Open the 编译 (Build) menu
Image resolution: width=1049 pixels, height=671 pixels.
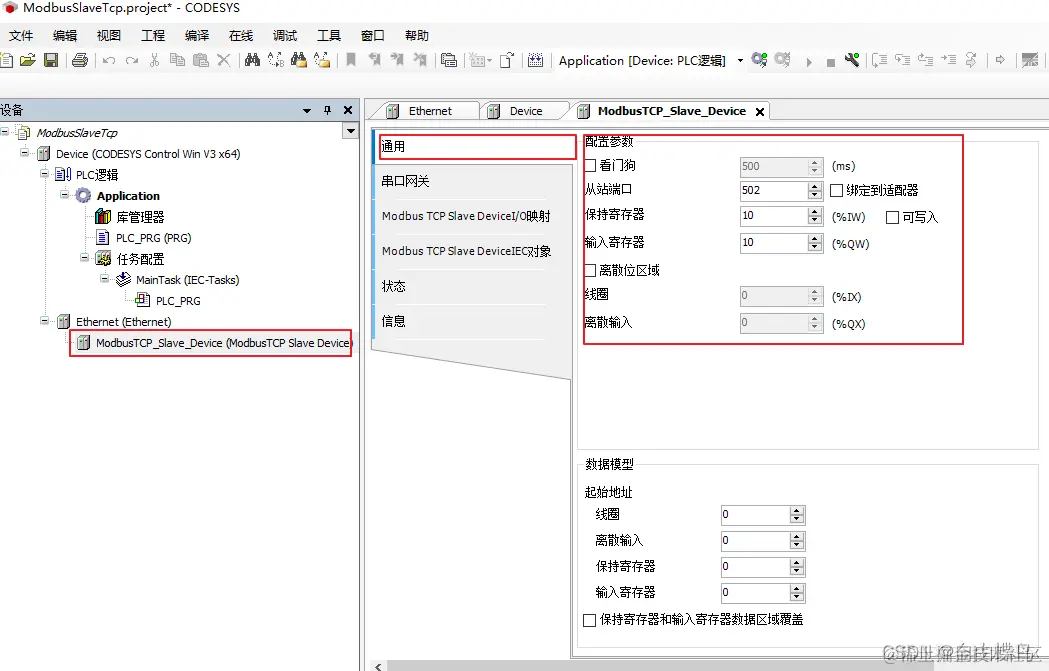[x=197, y=35]
